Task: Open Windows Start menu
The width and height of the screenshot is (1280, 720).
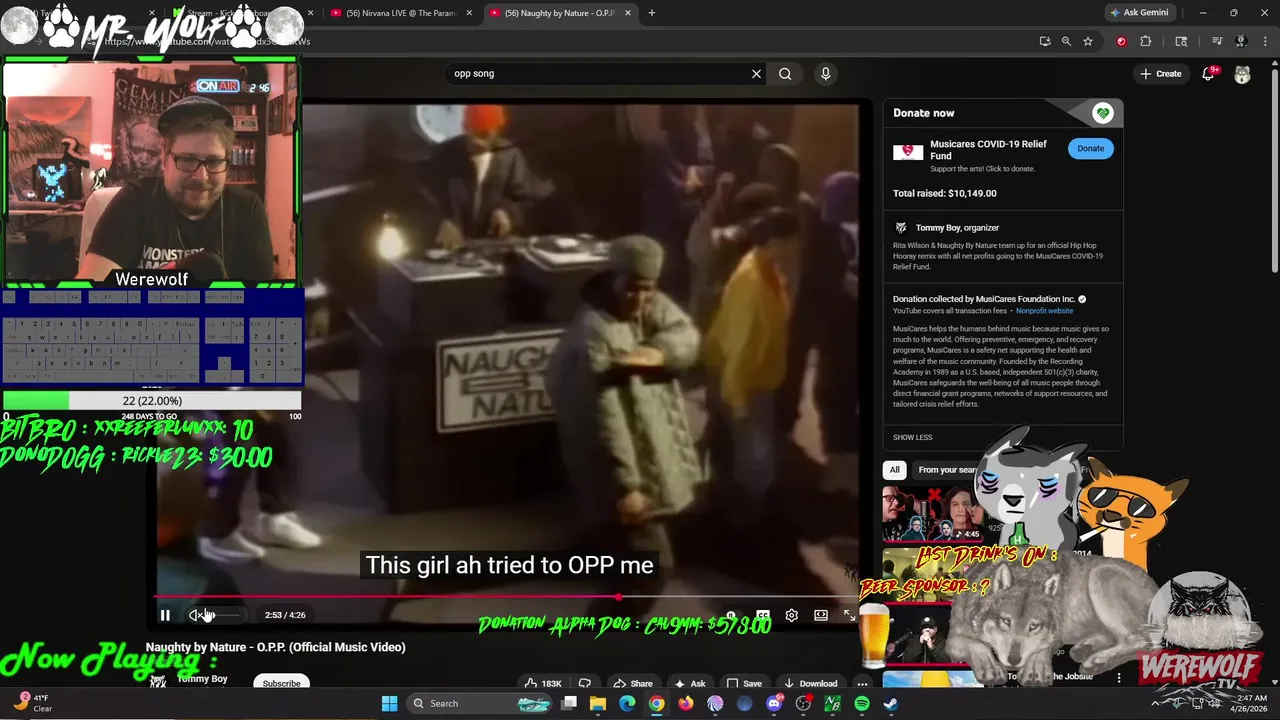Action: [x=390, y=704]
